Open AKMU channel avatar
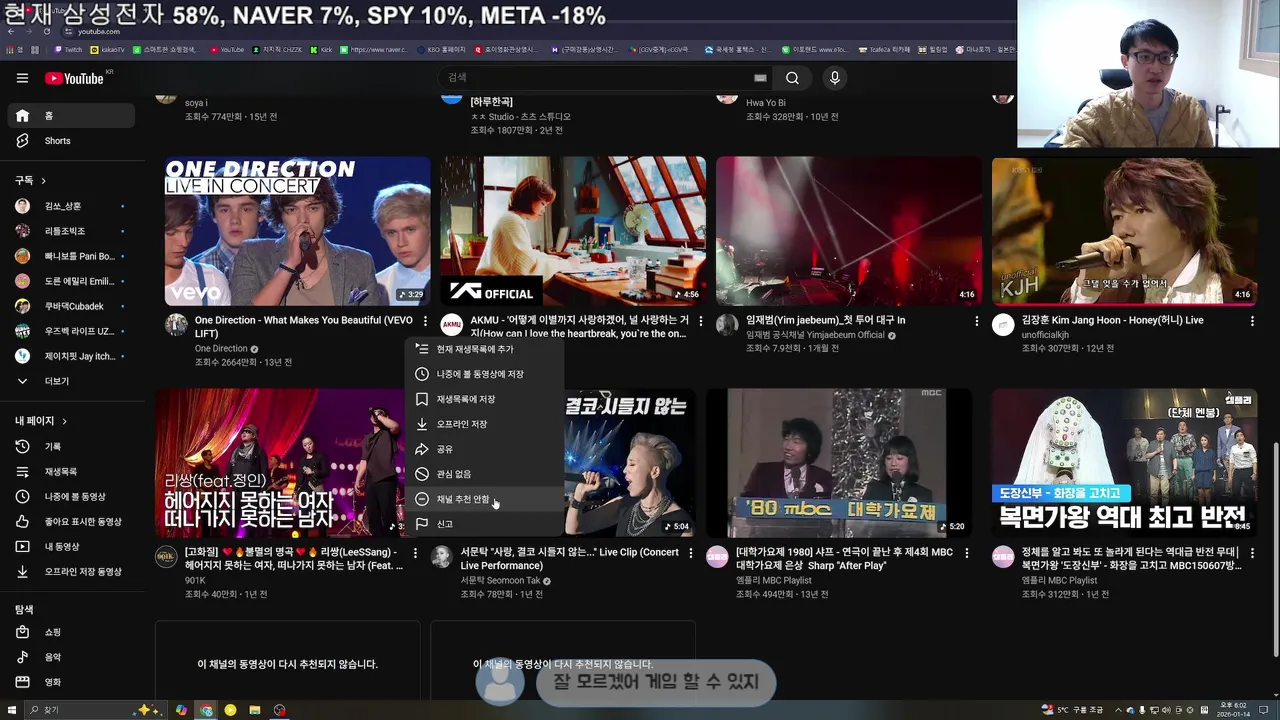The height and width of the screenshot is (720, 1280). 452,324
